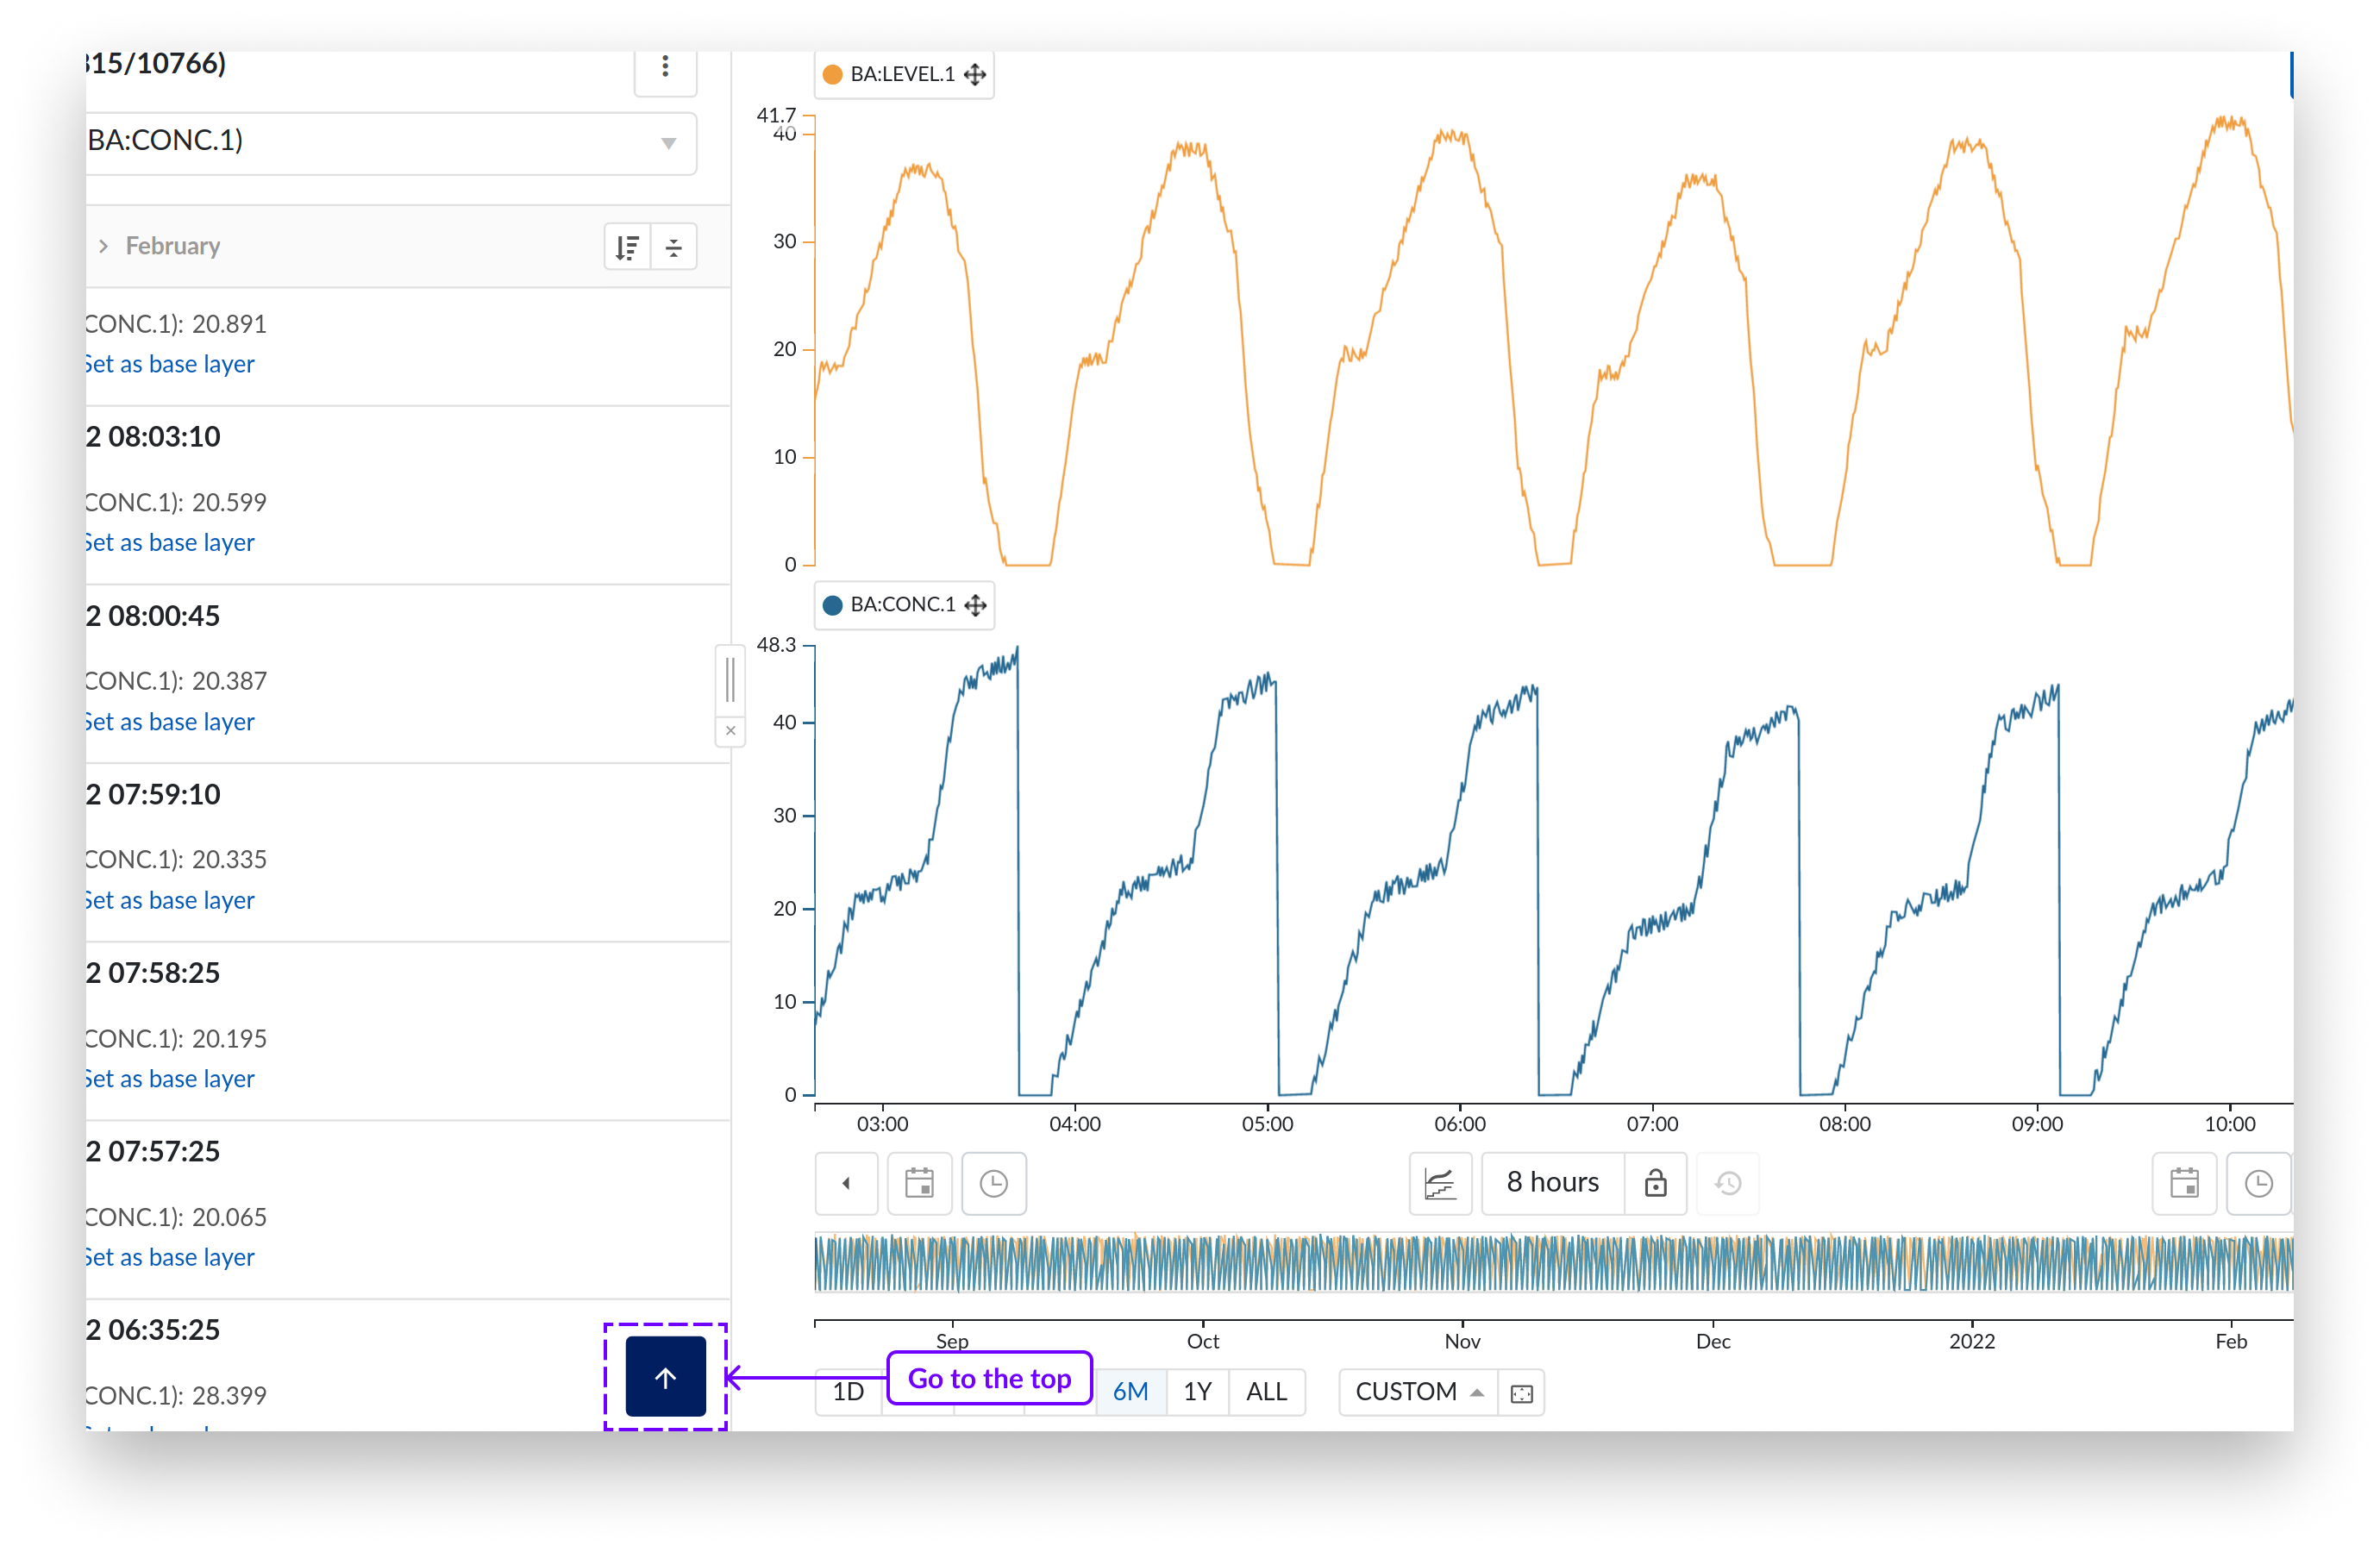Open the start date calendar picker
Screen dimensions: 2380x1552
pyautogui.click(x=919, y=1183)
